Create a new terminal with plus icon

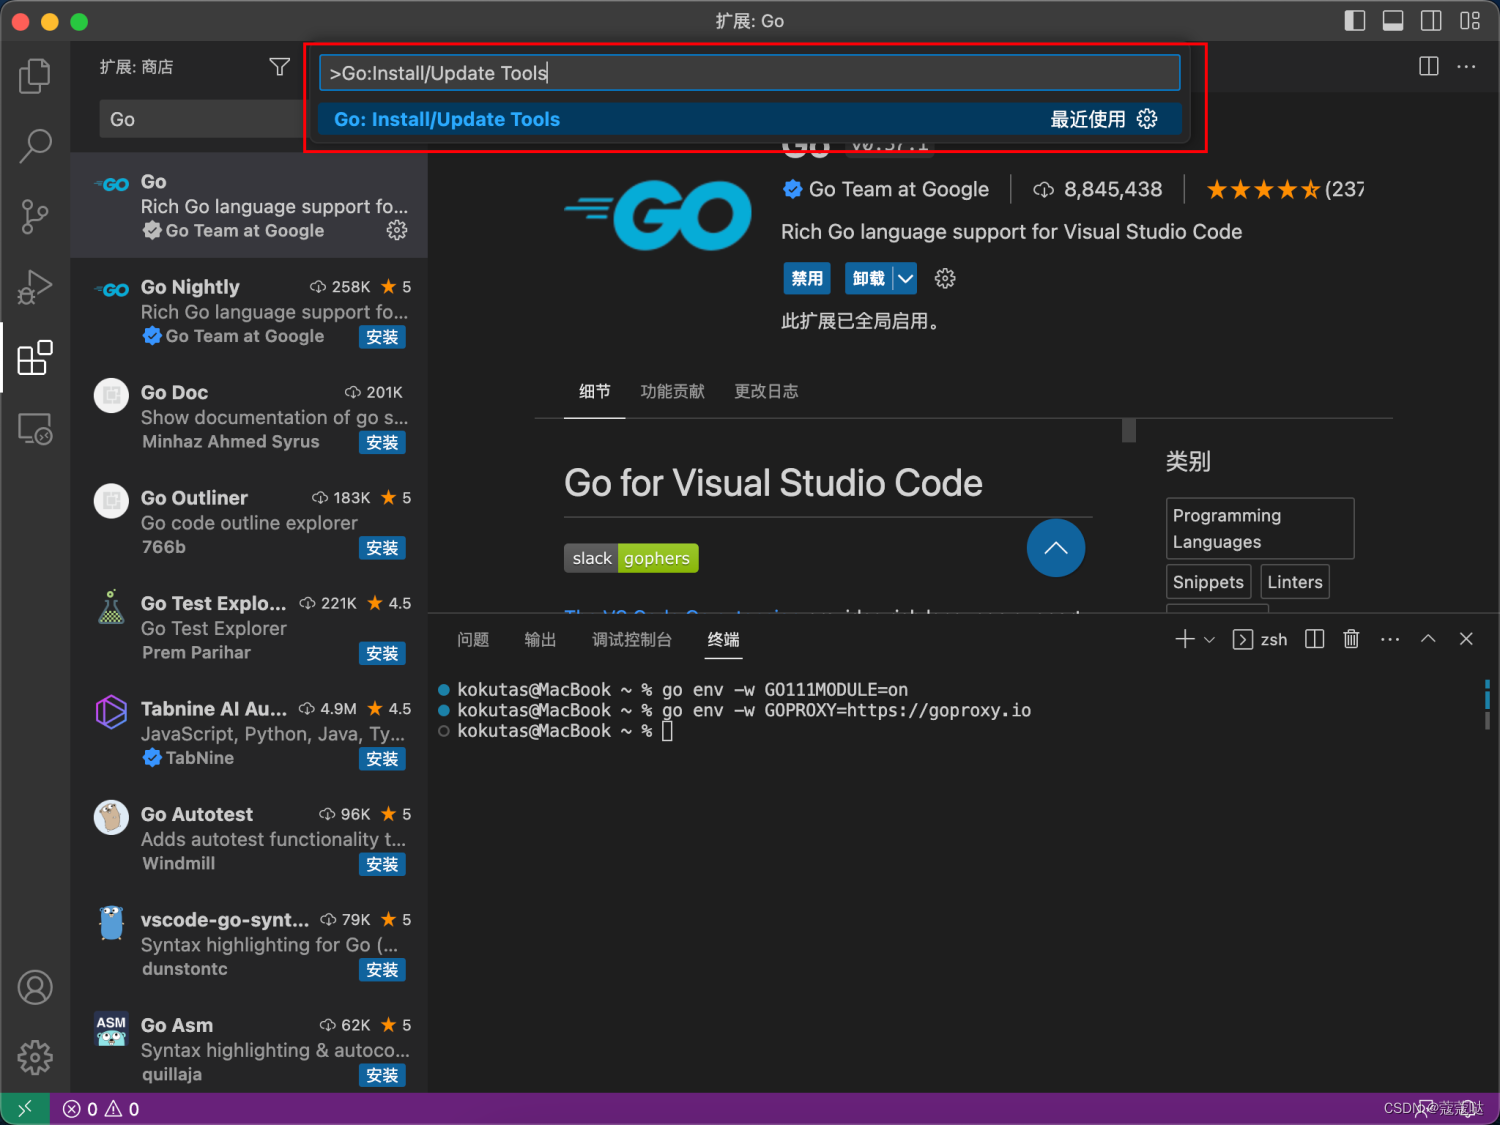1185,639
